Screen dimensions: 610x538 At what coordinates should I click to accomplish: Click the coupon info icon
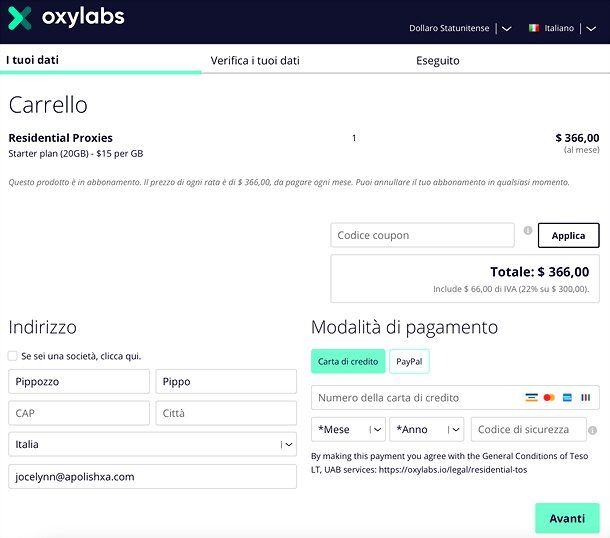coord(528,230)
